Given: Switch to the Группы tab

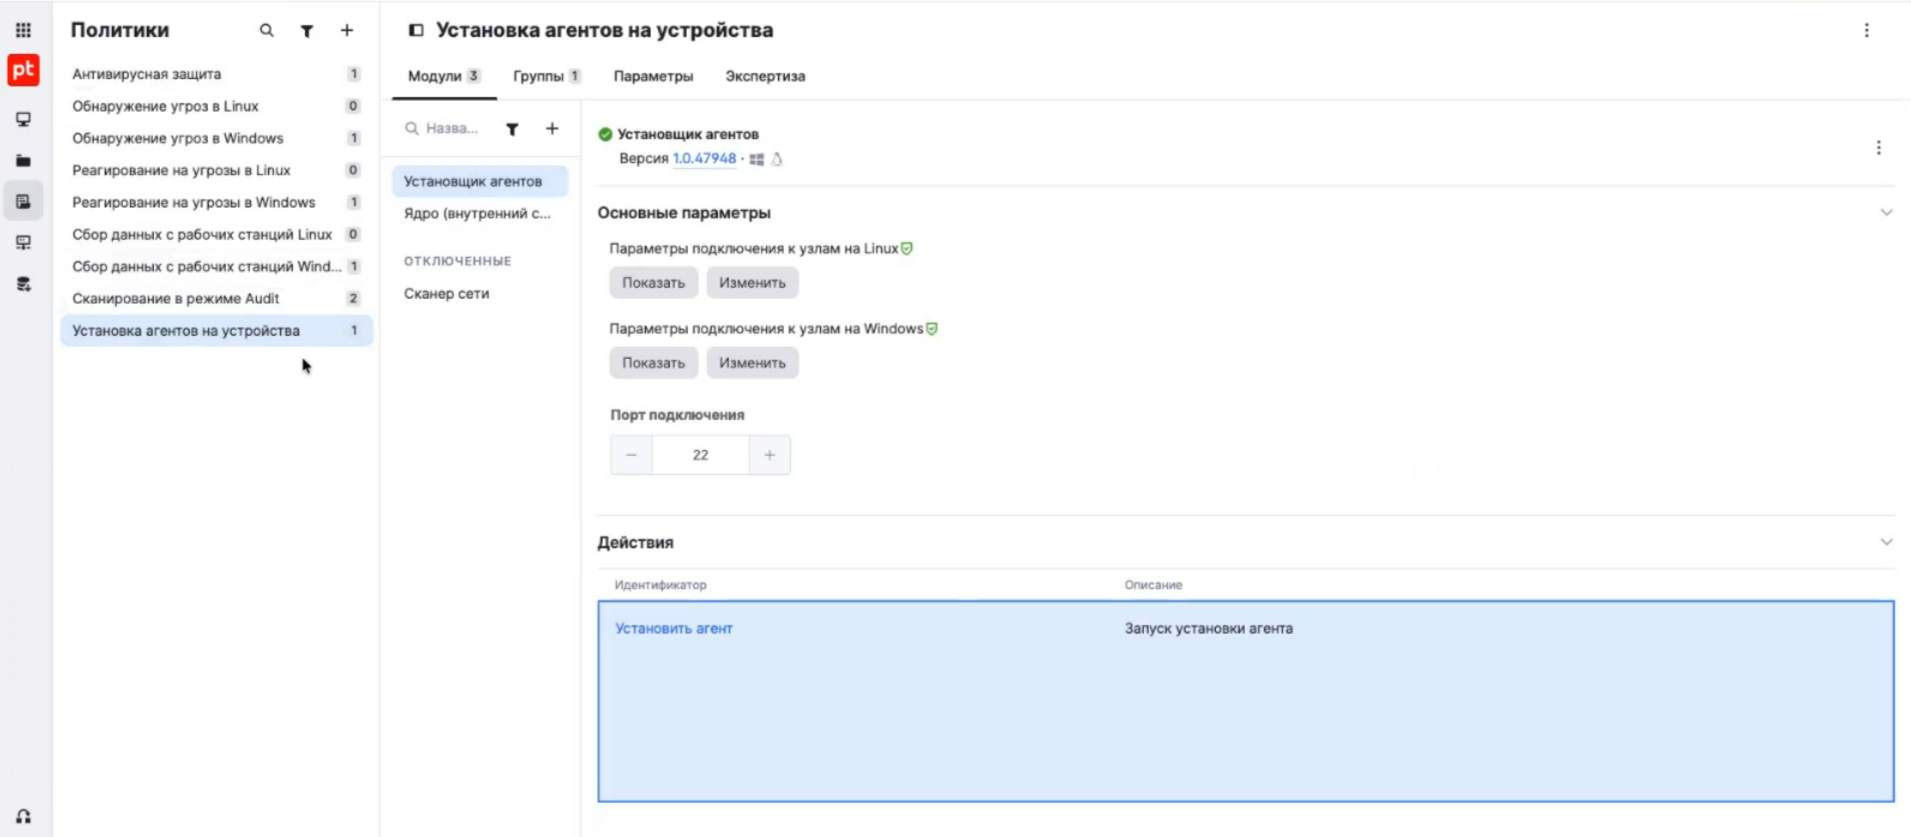Looking at the screenshot, I should point(546,76).
